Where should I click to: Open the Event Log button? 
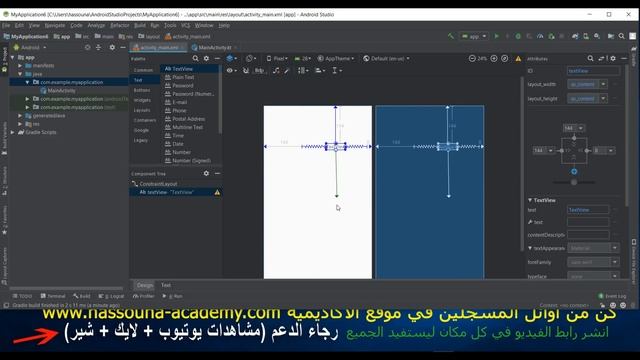(x=612, y=296)
